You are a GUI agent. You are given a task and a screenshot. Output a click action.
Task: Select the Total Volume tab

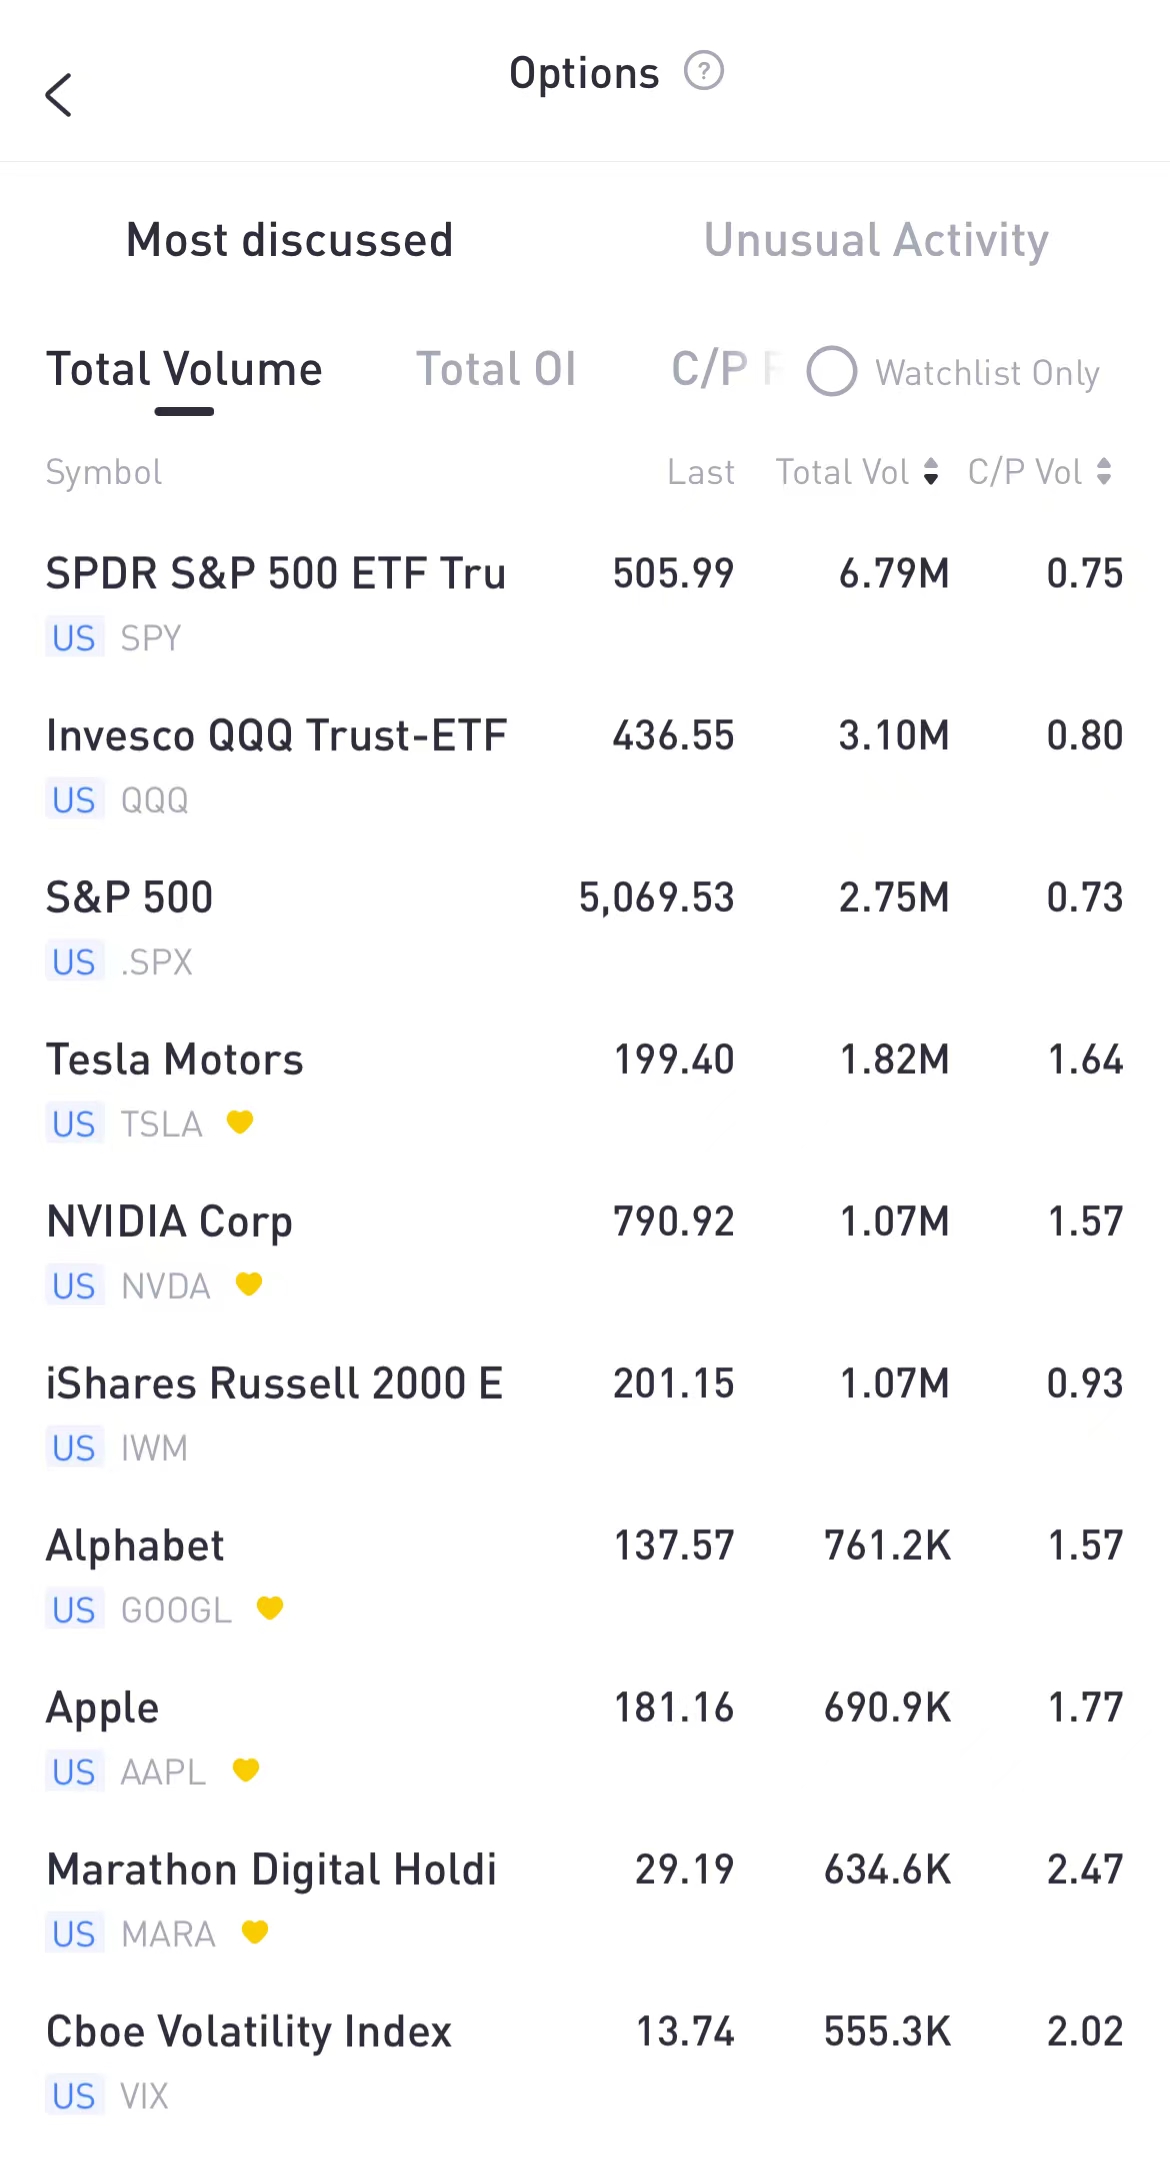[x=185, y=370]
